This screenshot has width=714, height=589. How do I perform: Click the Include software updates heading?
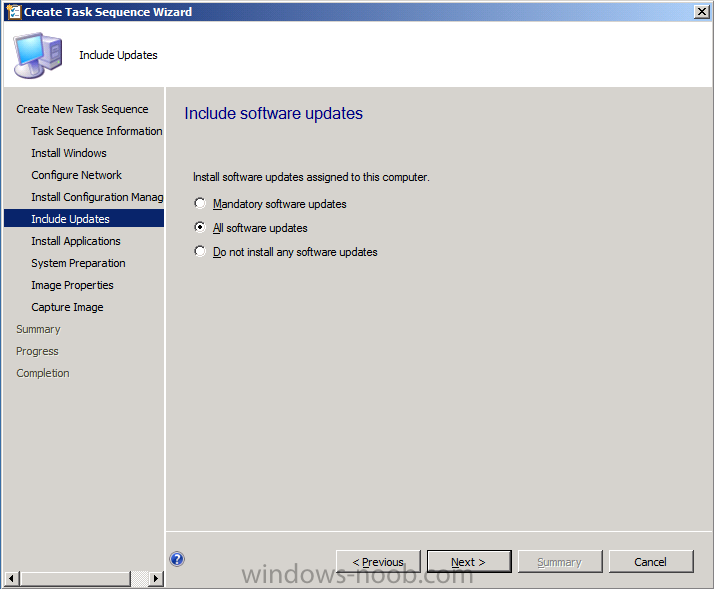tap(274, 113)
